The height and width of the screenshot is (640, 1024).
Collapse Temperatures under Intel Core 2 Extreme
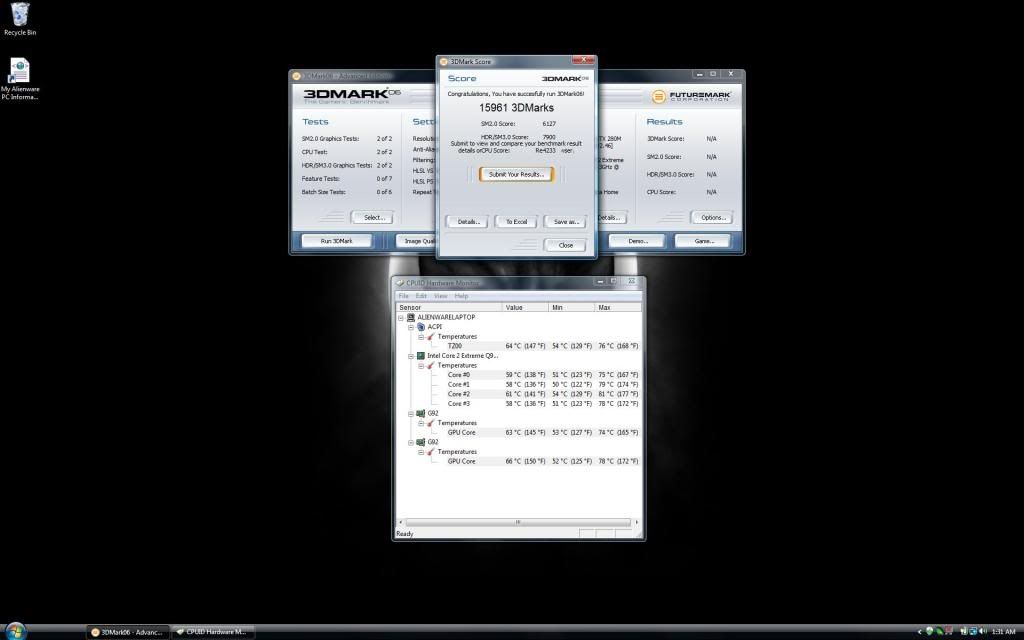pyautogui.click(x=421, y=366)
